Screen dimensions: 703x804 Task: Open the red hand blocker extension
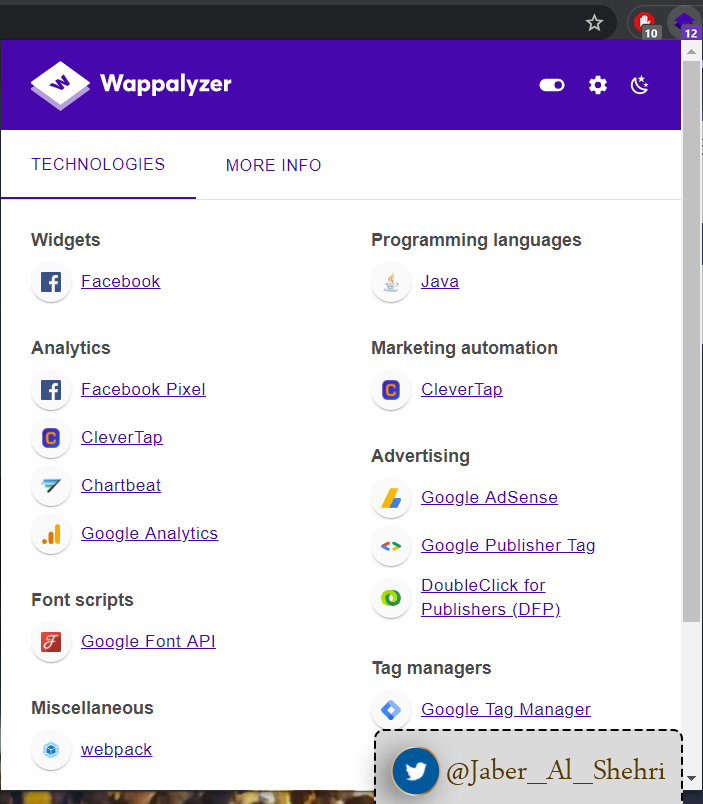point(645,24)
